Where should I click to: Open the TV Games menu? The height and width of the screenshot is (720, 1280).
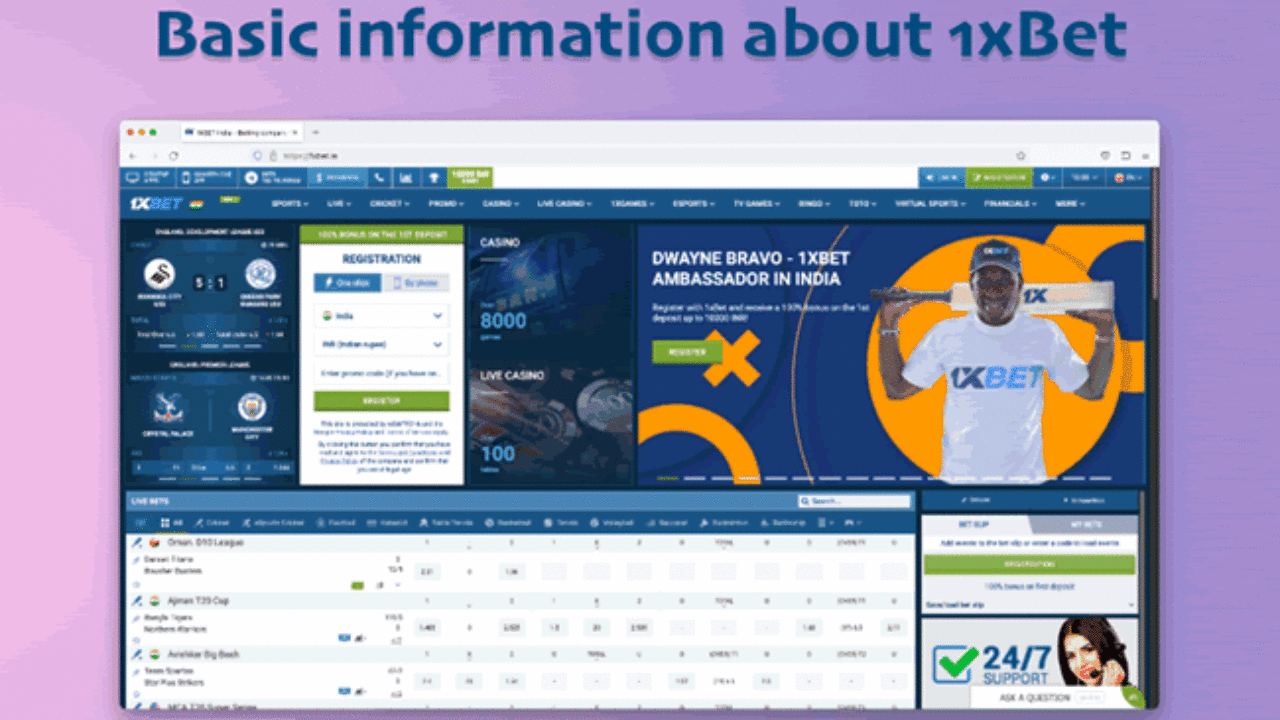click(756, 203)
